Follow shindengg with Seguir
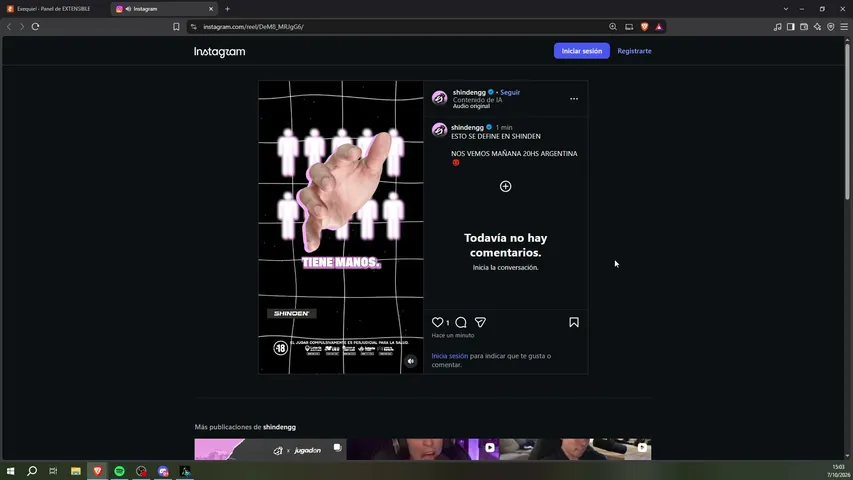Image resolution: width=853 pixels, height=480 pixels. point(510,92)
